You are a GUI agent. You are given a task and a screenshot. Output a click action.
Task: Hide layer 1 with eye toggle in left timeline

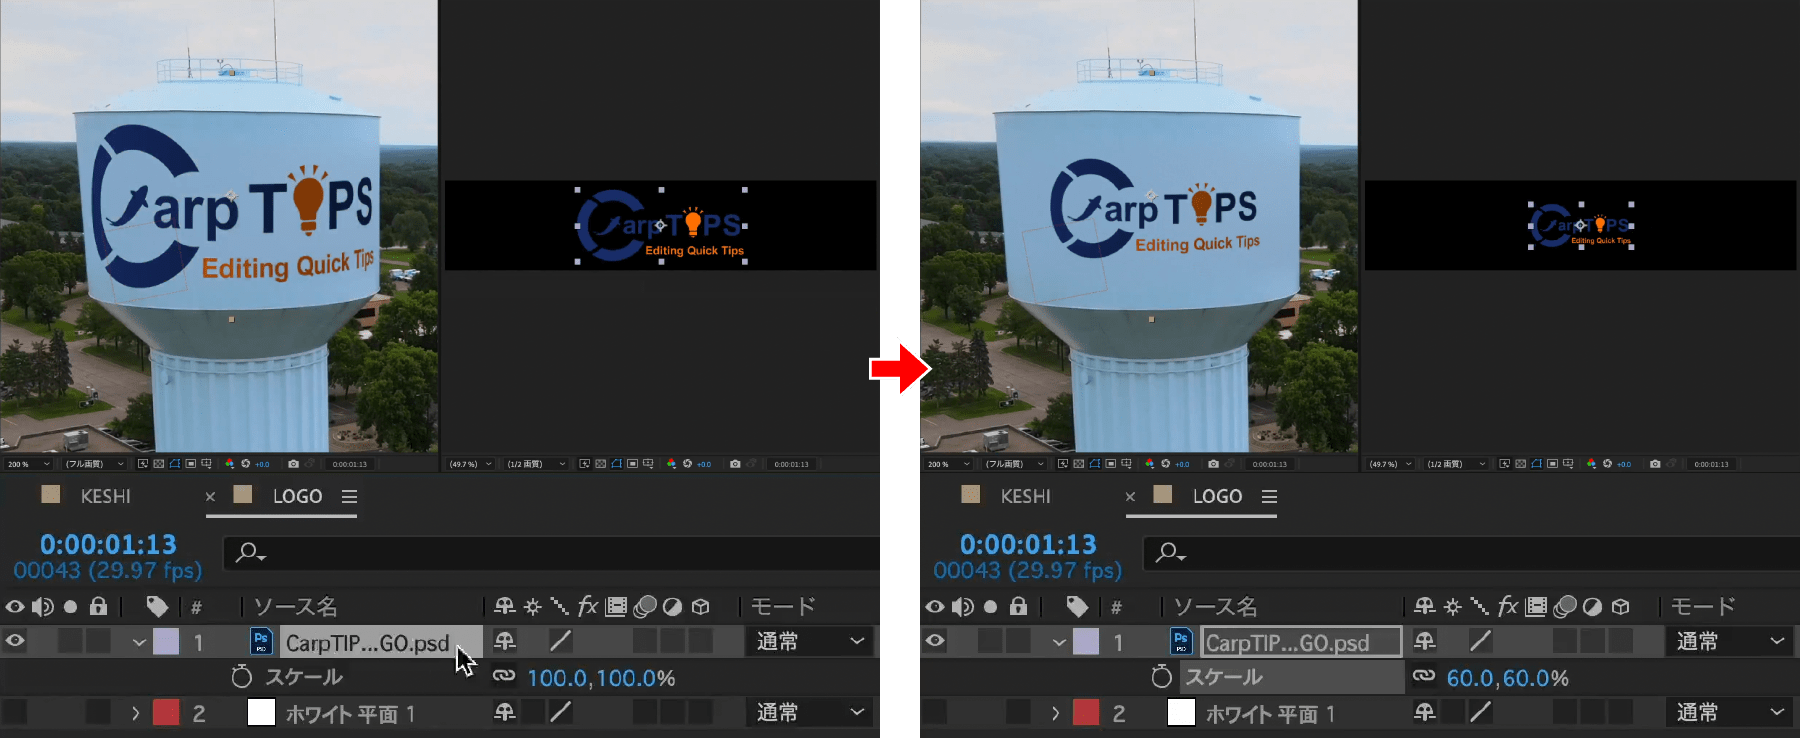[x=15, y=640]
